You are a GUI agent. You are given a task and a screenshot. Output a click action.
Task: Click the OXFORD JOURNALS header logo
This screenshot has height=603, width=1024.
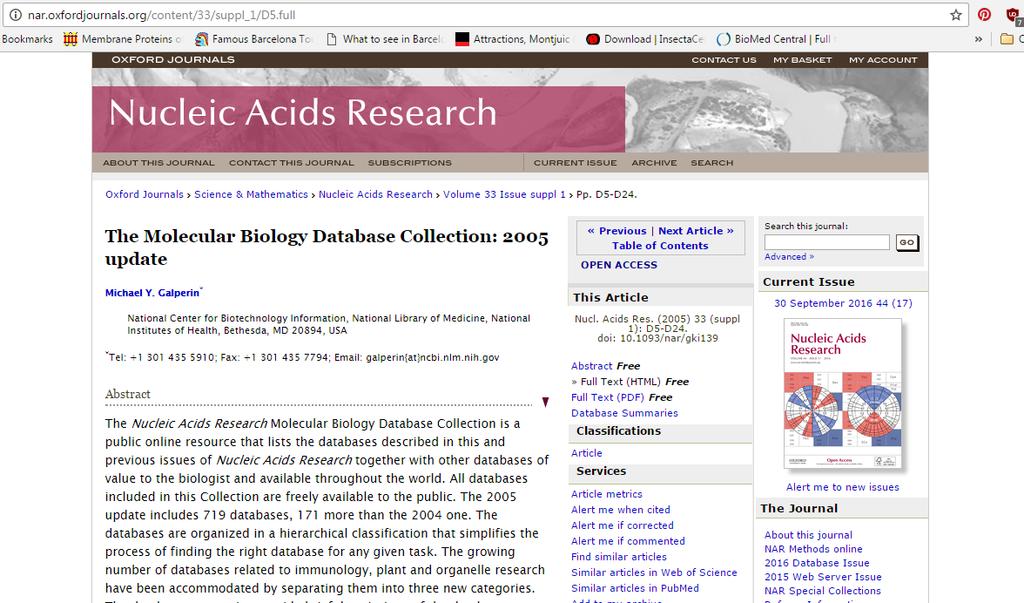[x=173, y=59]
